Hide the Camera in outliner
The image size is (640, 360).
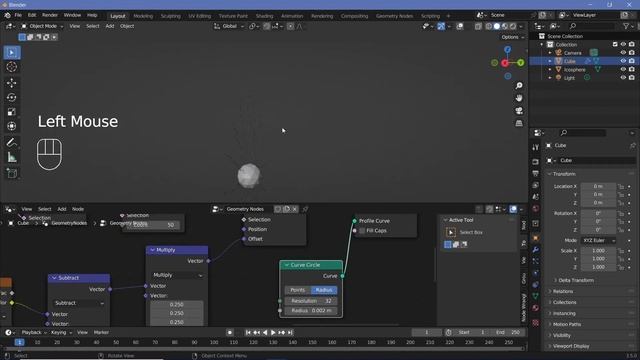tap(623, 53)
